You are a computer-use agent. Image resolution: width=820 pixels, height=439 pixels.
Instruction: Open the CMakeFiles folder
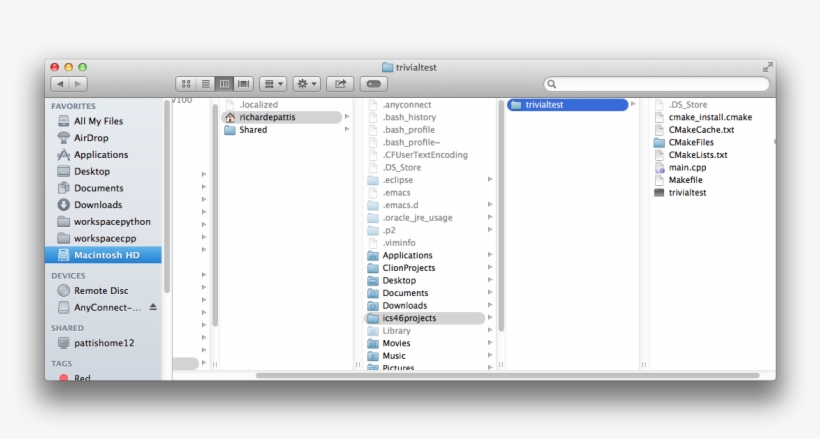click(691, 142)
